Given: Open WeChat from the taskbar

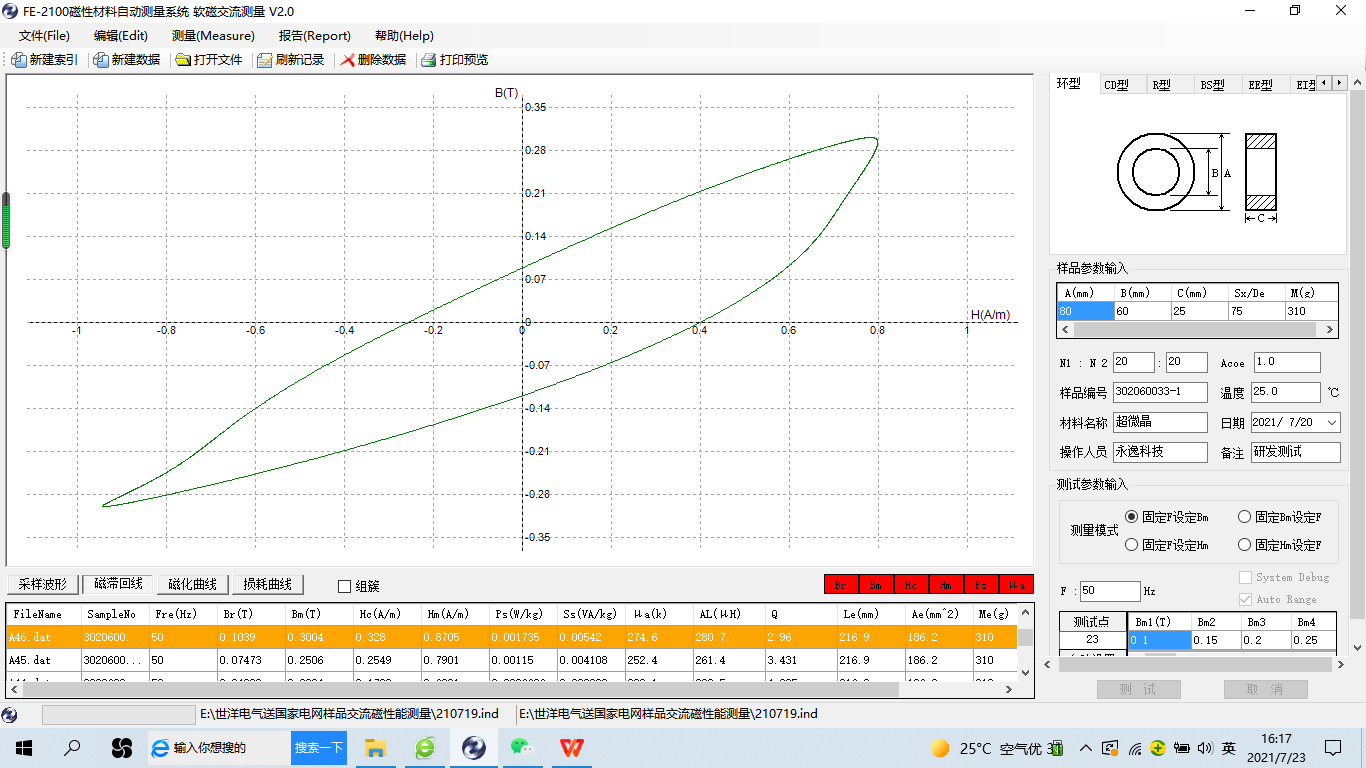Looking at the screenshot, I should coord(522,748).
